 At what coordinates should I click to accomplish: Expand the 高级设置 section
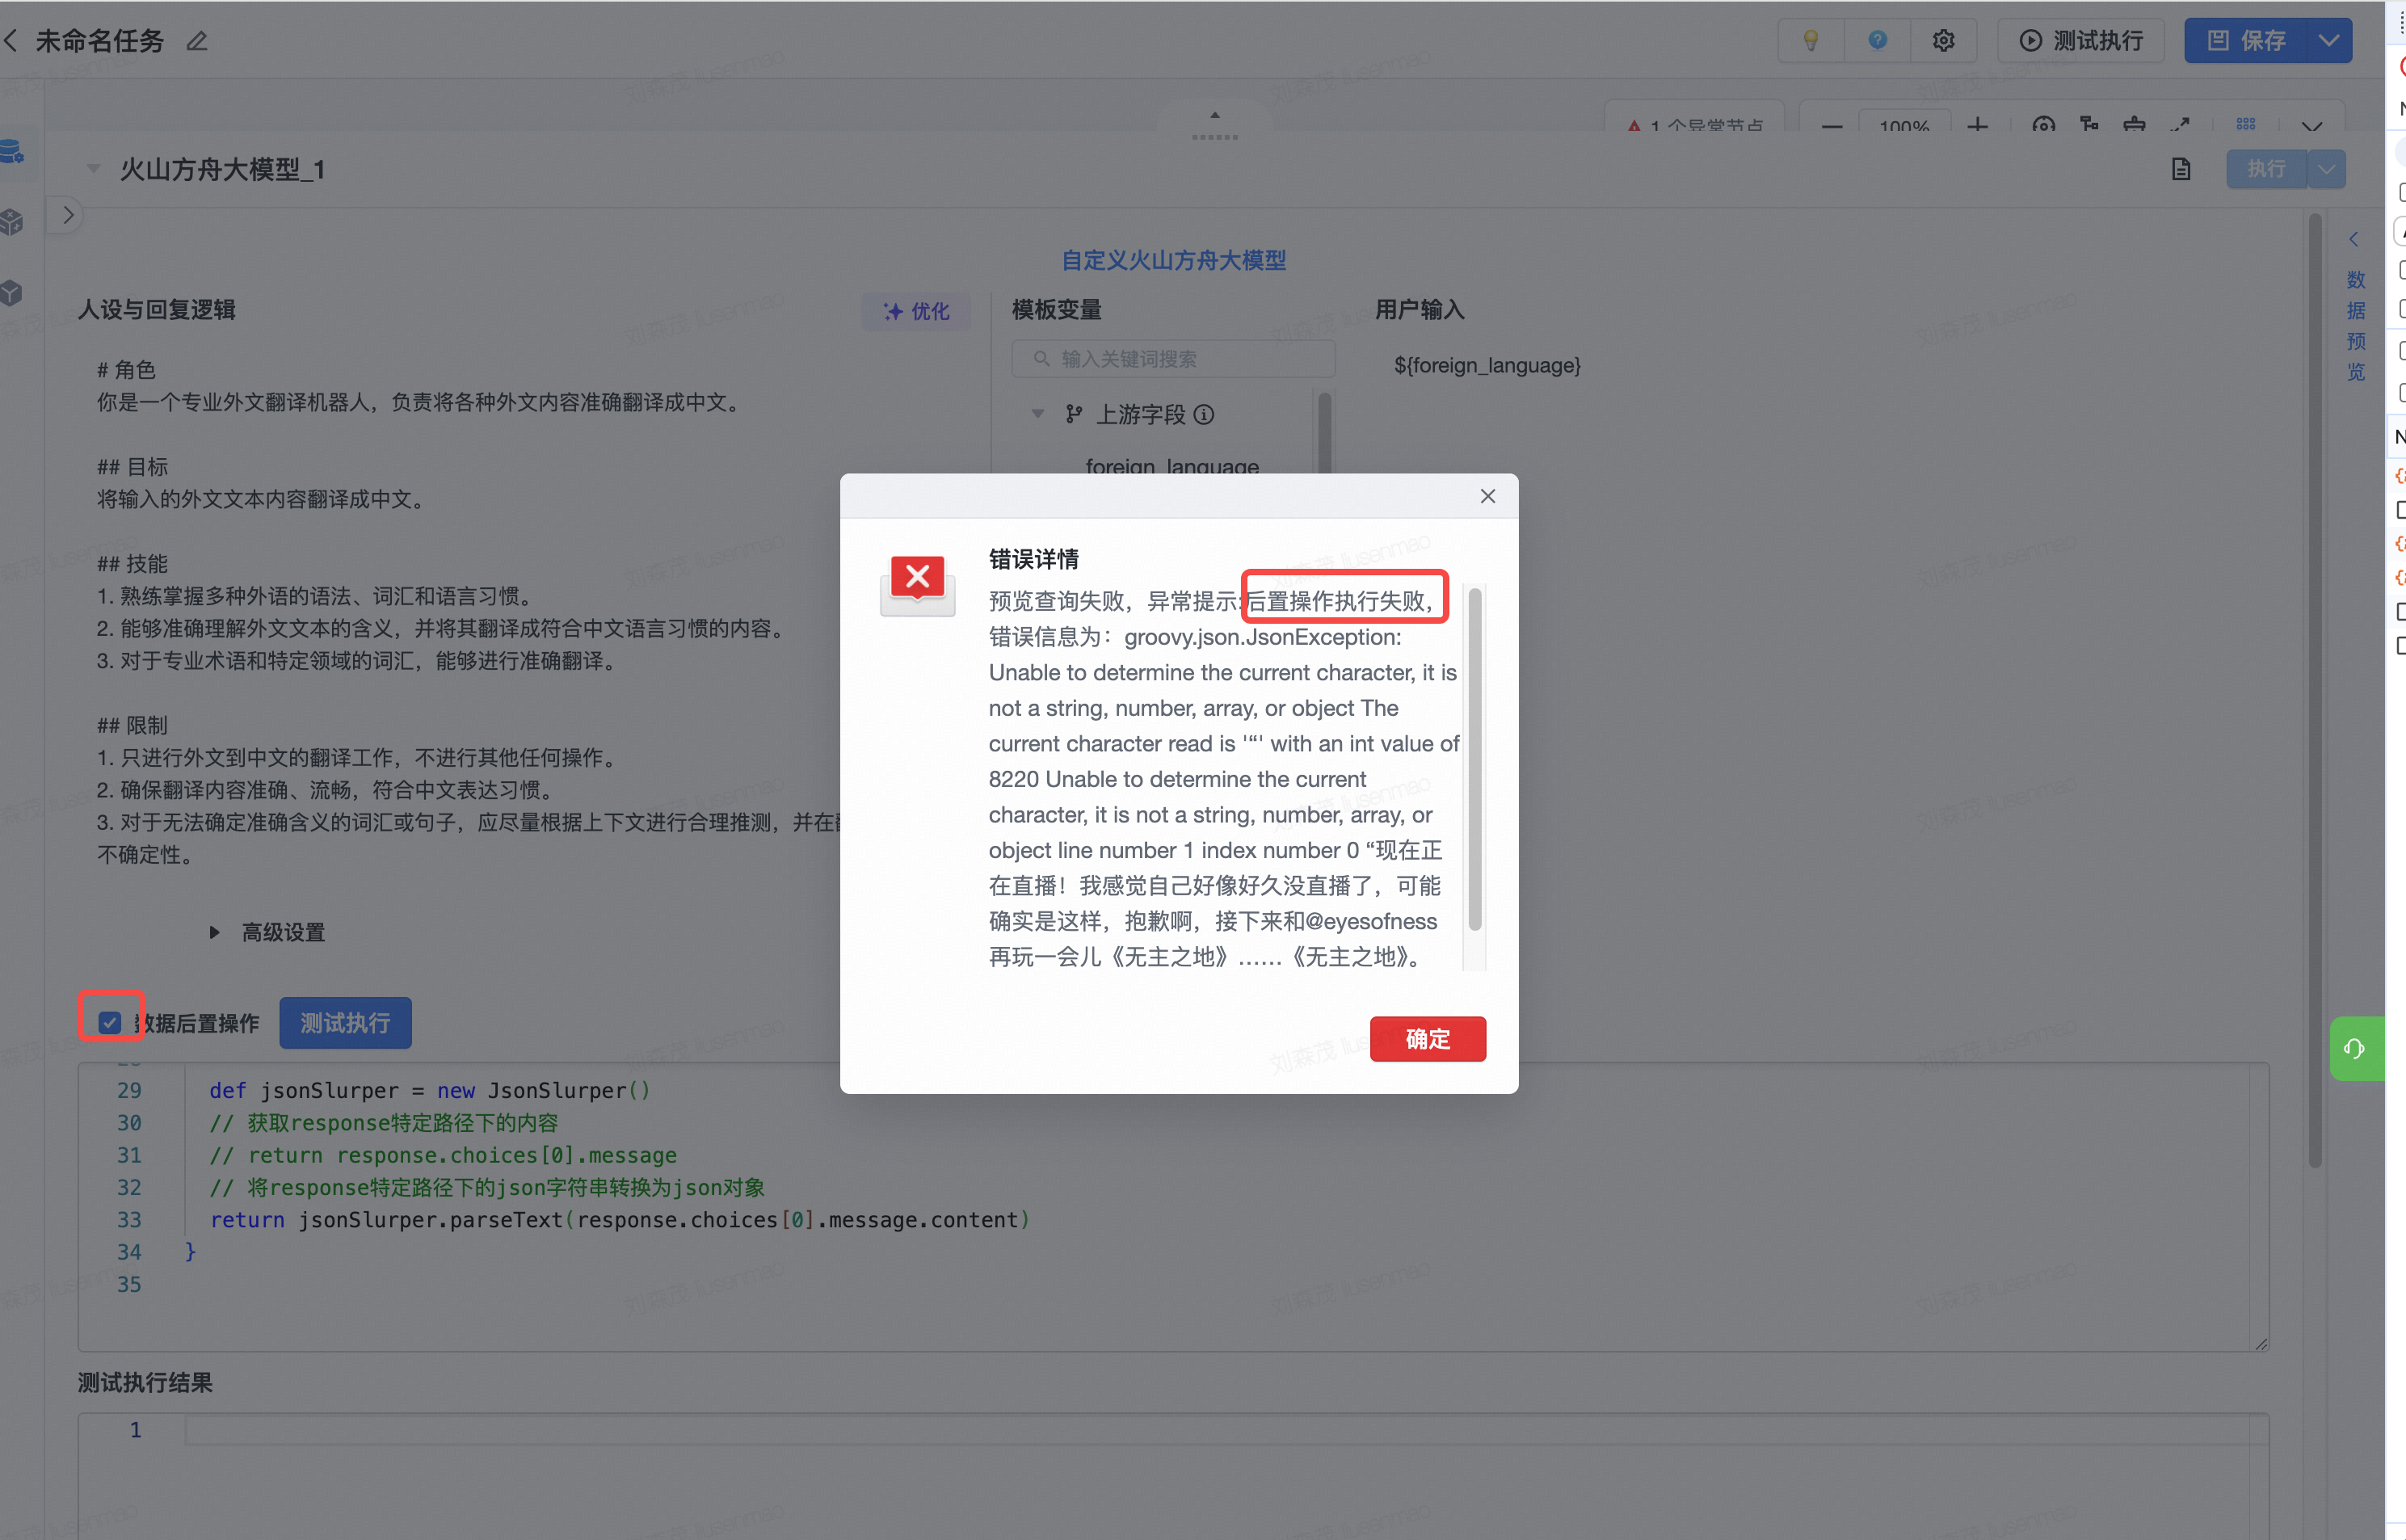pos(214,932)
